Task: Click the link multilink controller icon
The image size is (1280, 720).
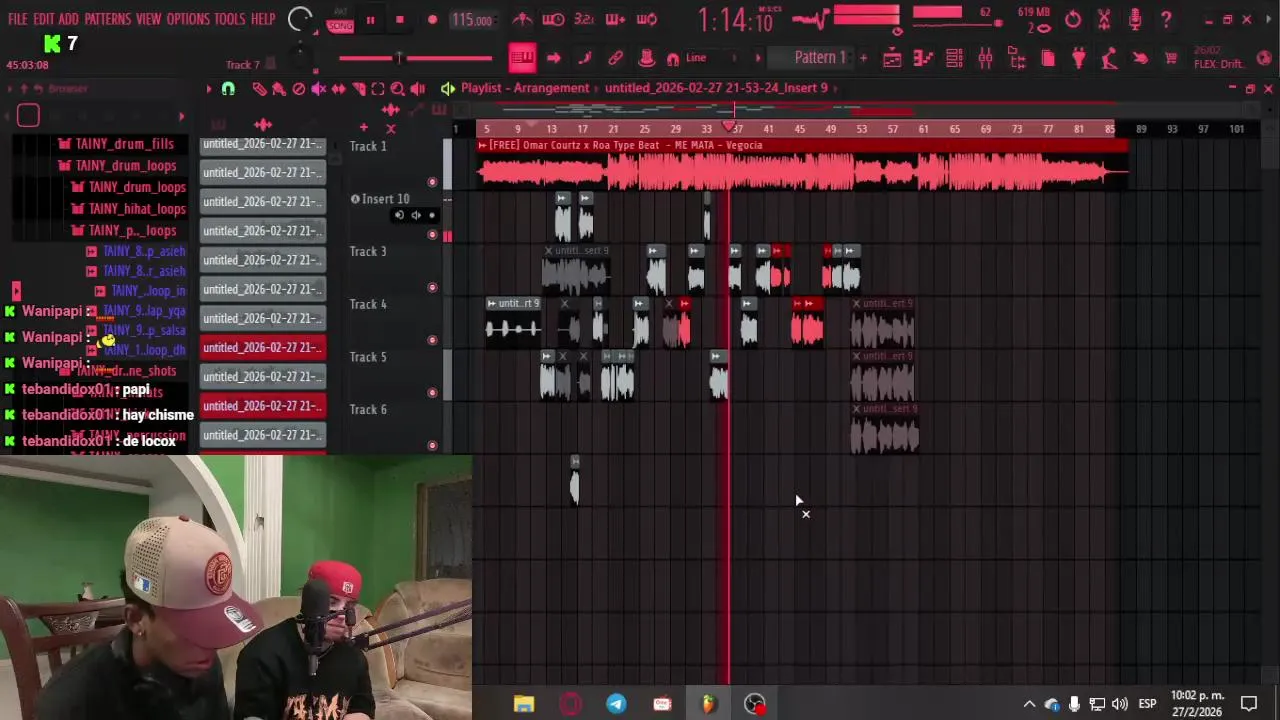Action: pyautogui.click(x=615, y=58)
